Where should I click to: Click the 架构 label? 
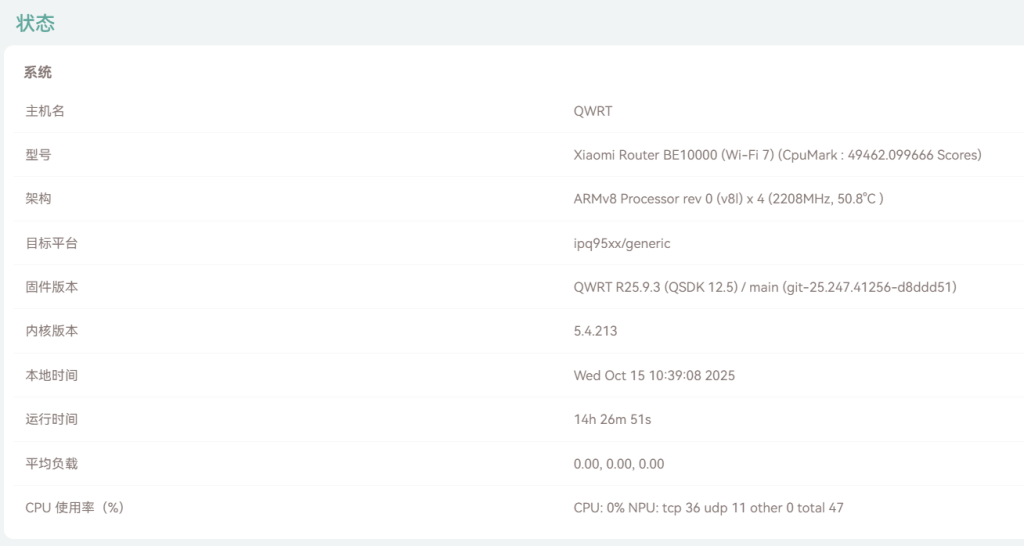38,199
